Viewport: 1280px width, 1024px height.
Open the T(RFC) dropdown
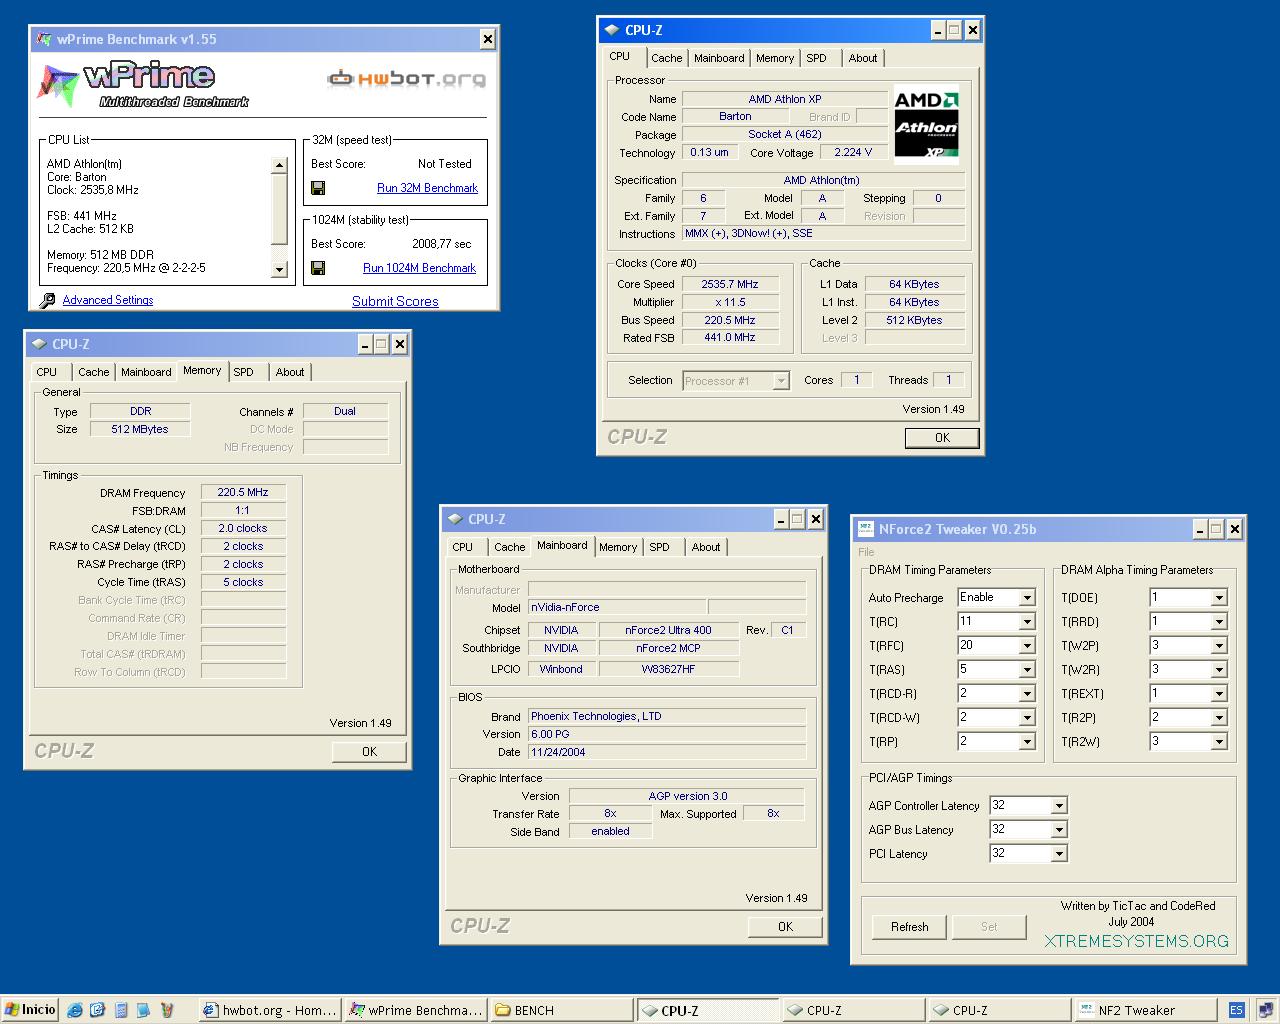tap(1026, 646)
